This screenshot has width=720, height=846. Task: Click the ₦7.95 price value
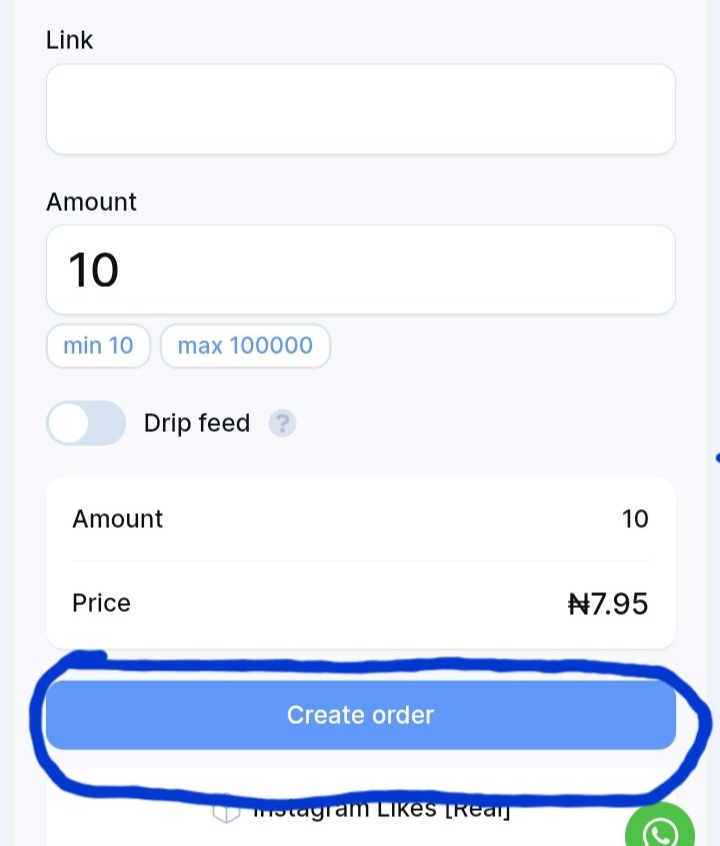pyautogui.click(x=608, y=604)
